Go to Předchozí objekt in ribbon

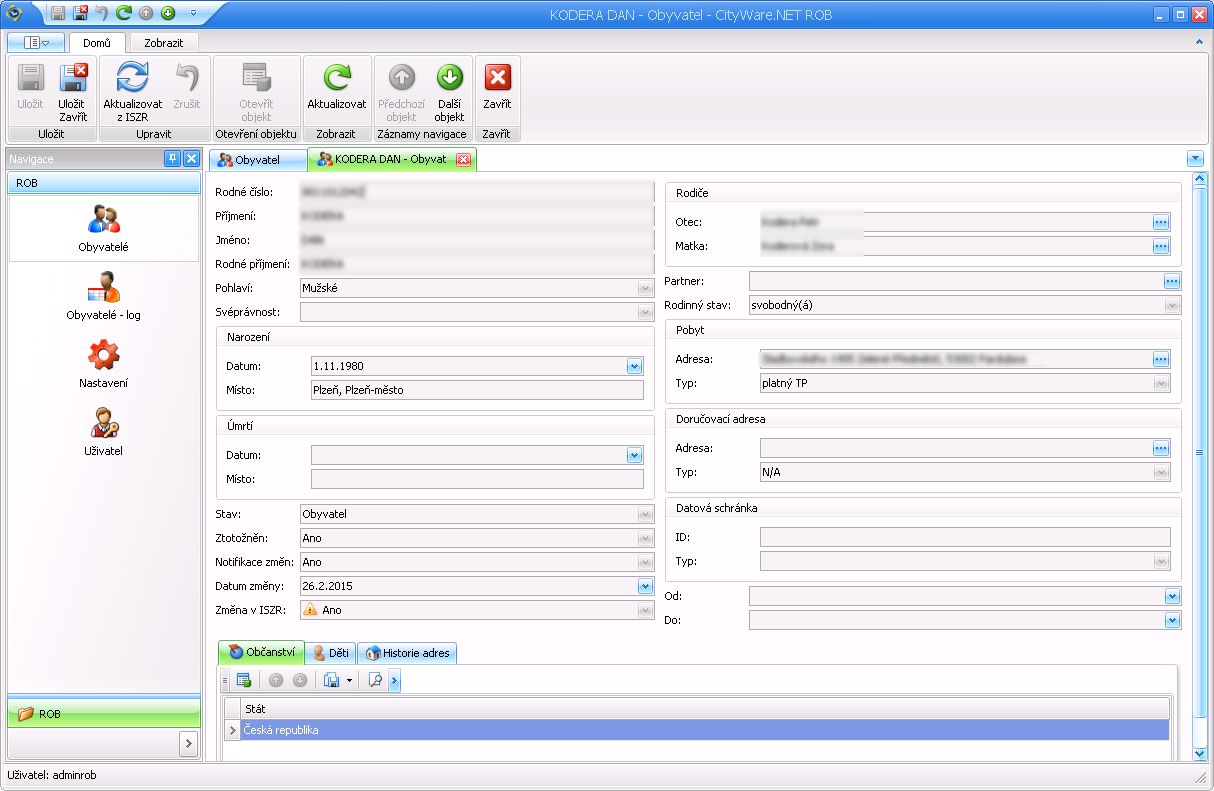pyautogui.click(x=401, y=92)
